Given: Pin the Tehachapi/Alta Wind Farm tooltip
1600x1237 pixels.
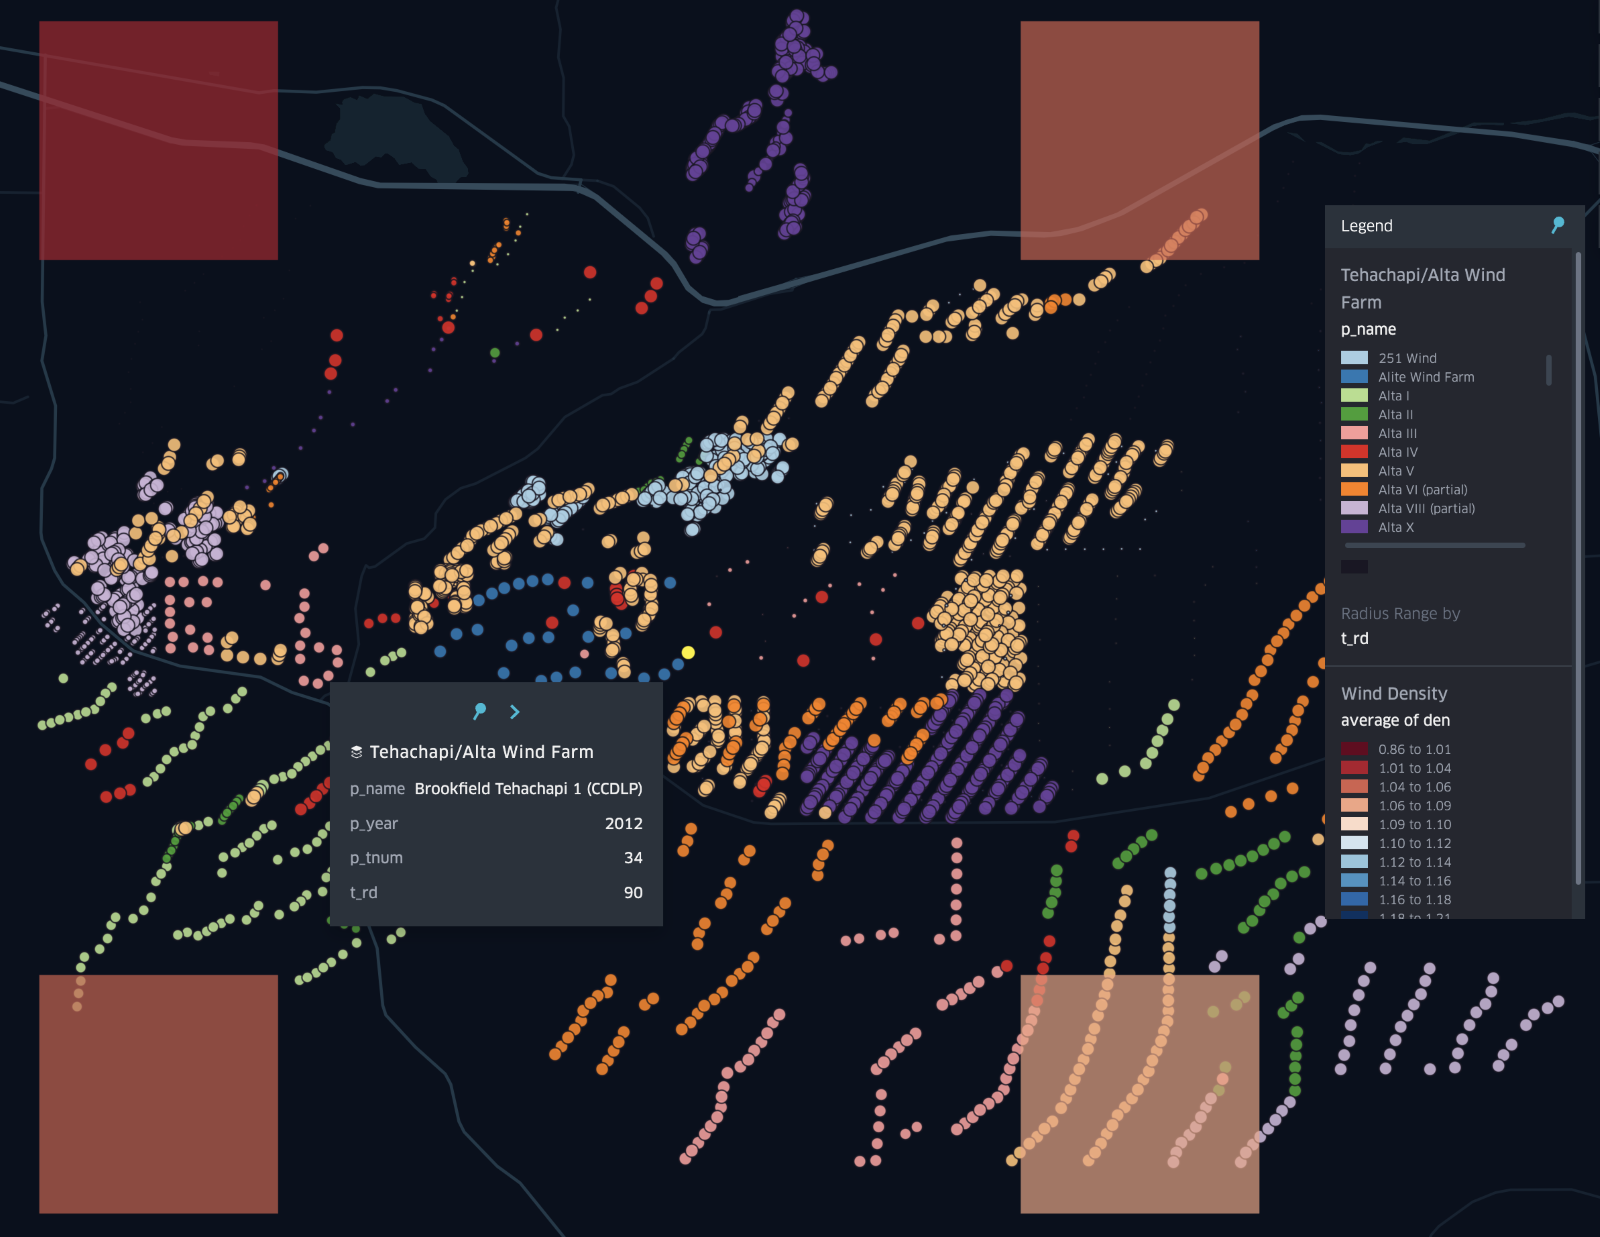Looking at the screenshot, I should click(479, 711).
